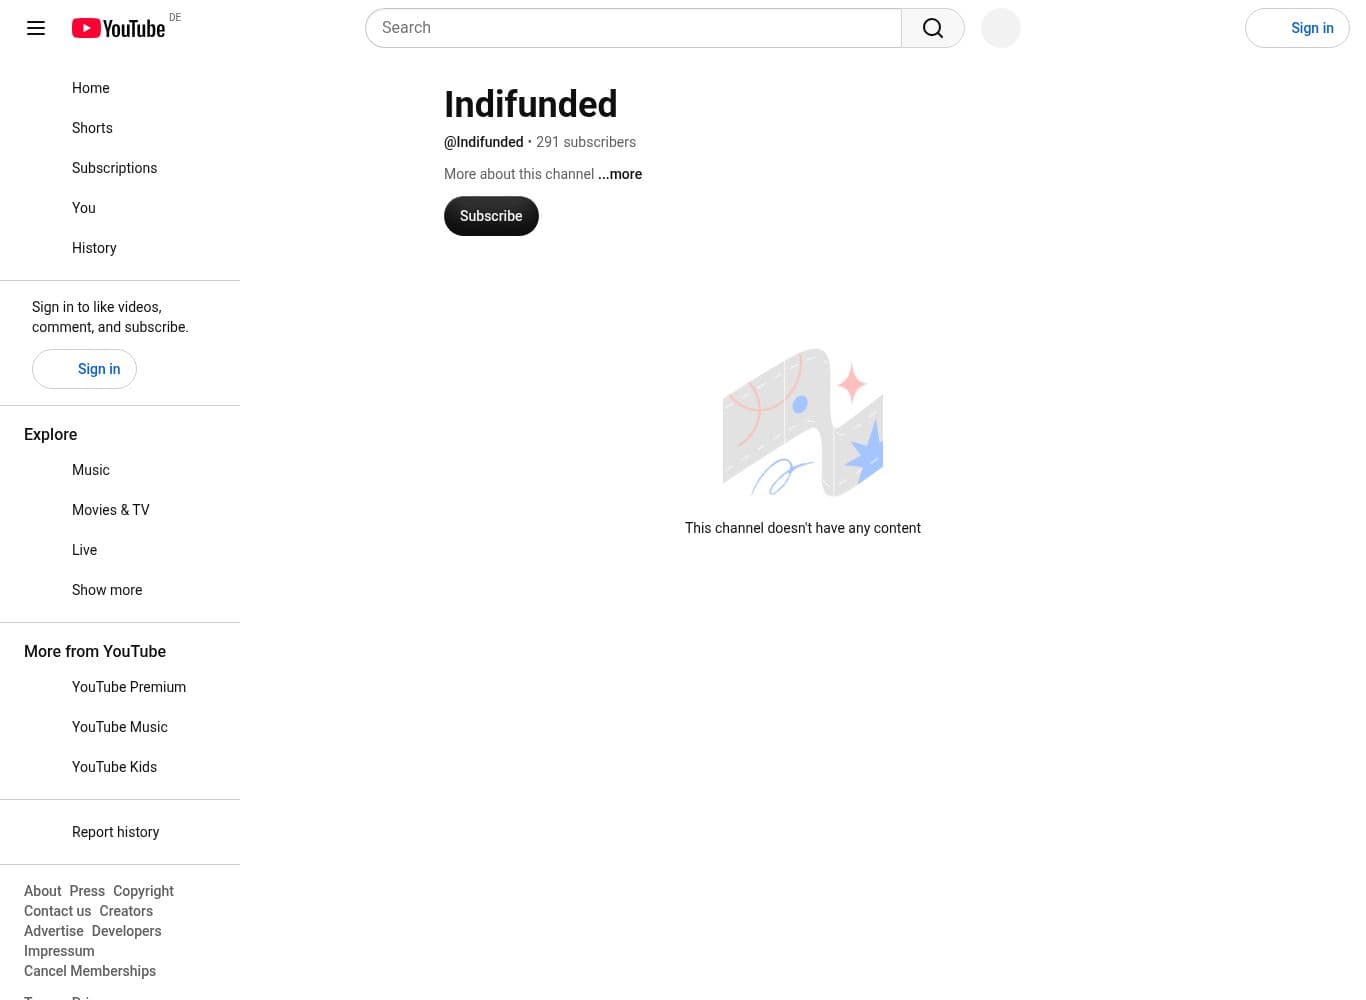1366x1000 pixels.
Task: Click the Impressum footer link
Action: coord(59,951)
